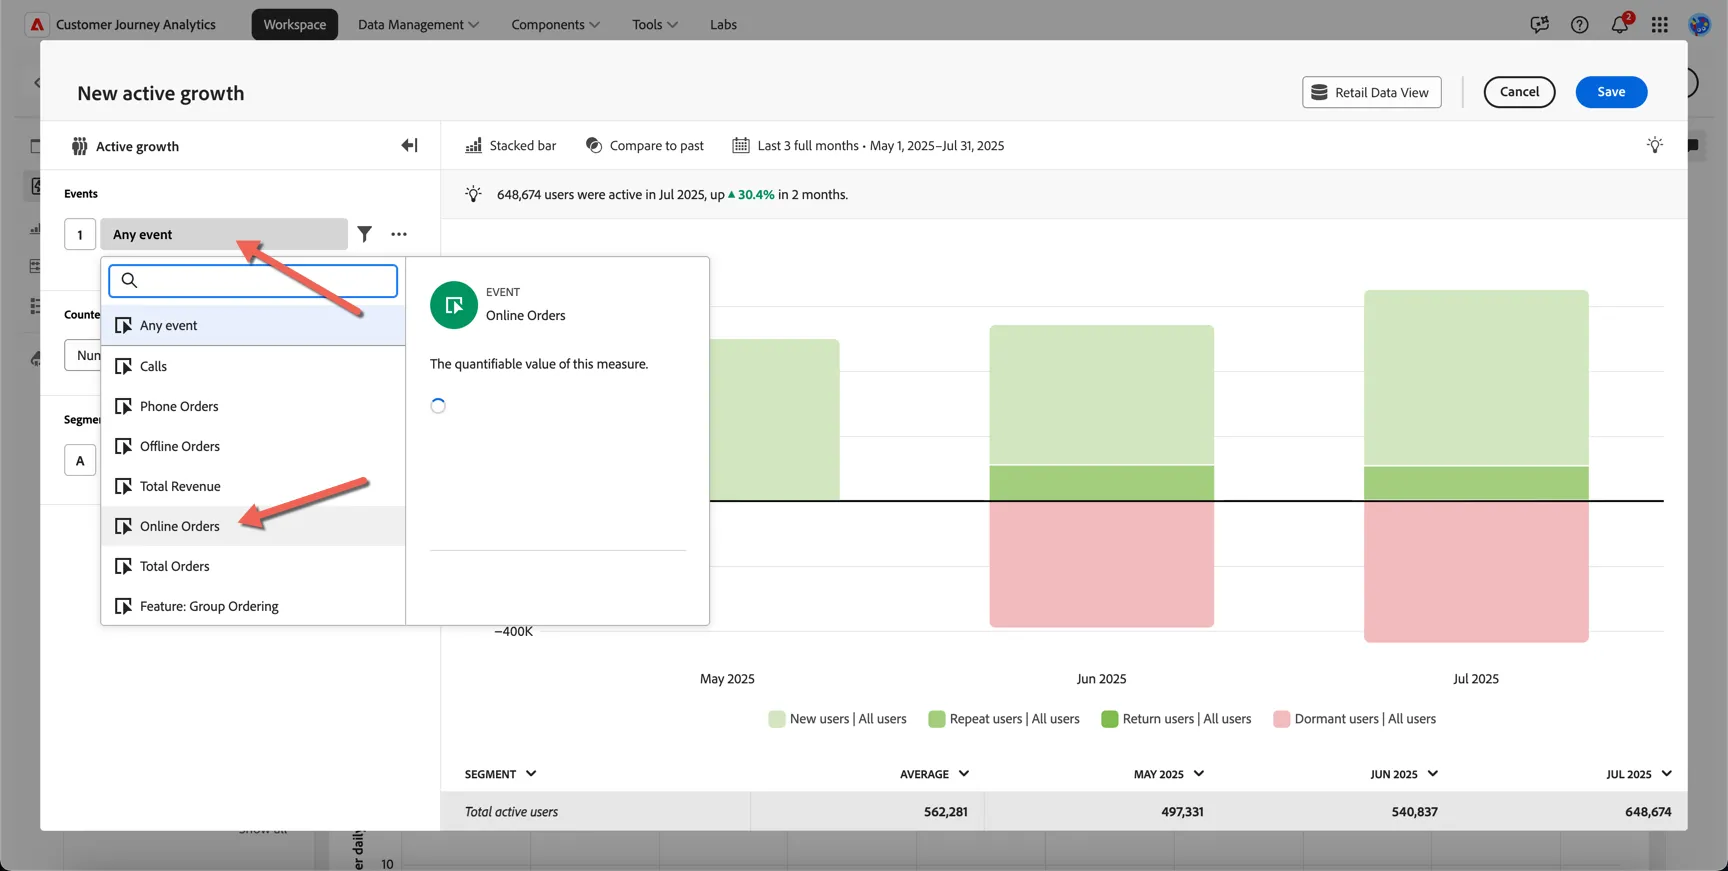Toggle New users legend swatch

pos(777,719)
